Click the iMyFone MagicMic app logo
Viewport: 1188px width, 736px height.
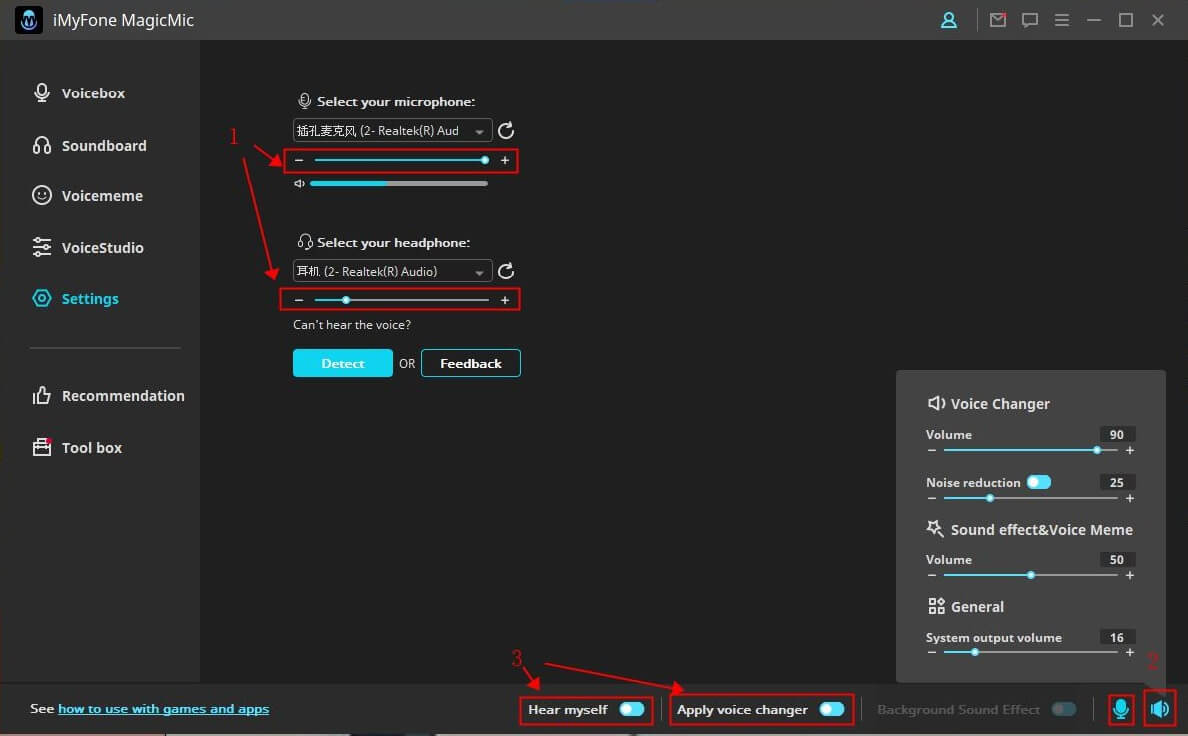coord(29,20)
